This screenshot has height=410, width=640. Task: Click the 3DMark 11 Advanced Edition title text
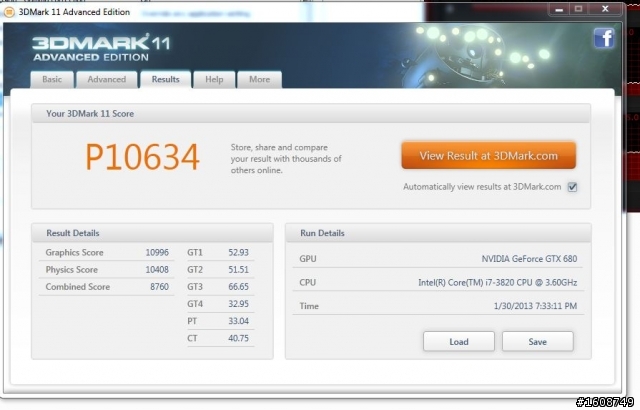pos(74,12)
